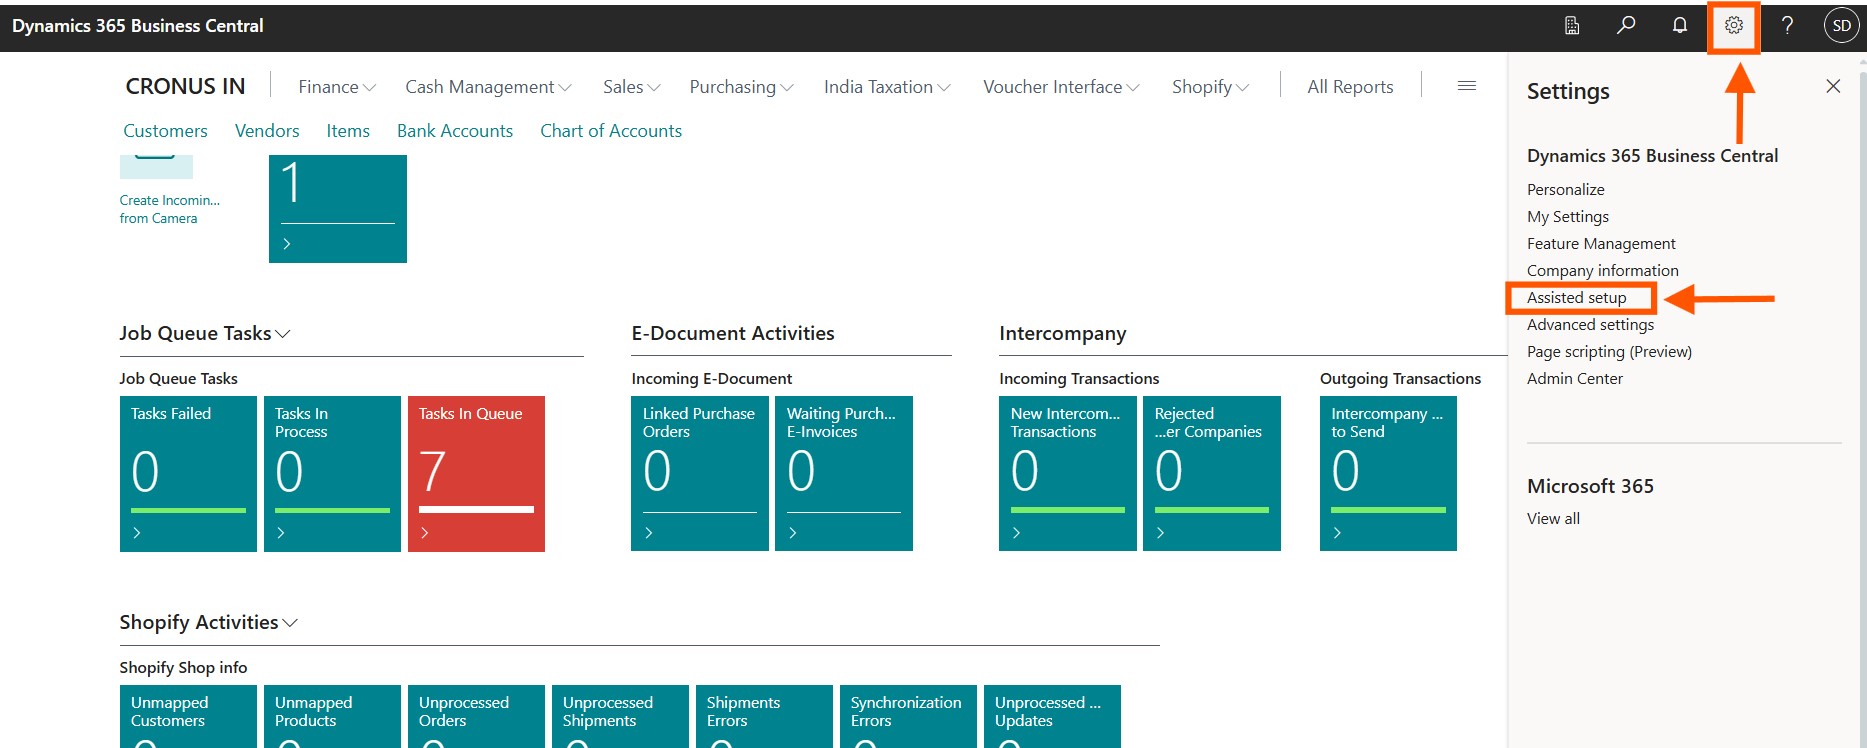Choose Personalize from the Settings list
Viewport: 1867px width, 748px height.
[x=1565, y=190]
